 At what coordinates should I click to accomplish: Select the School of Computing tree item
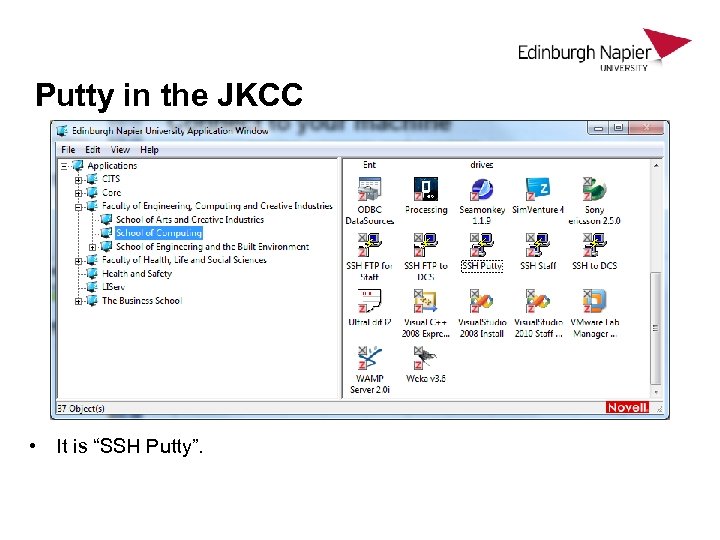(x=159, y=233)
